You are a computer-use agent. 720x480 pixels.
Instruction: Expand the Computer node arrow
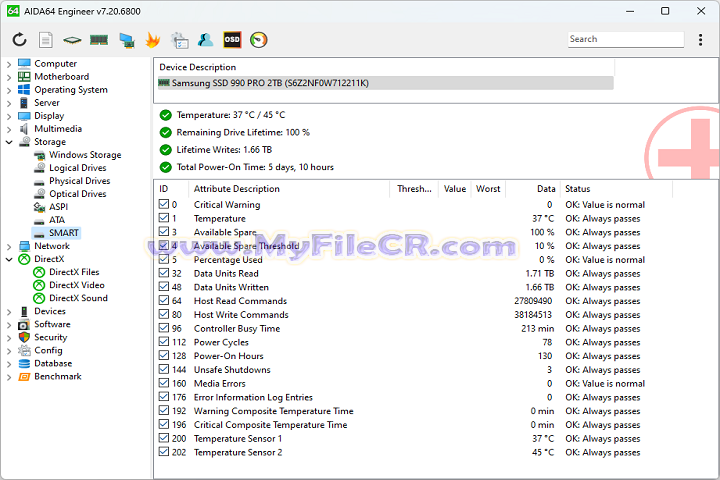pyautogui.click(x=9, y=64)
